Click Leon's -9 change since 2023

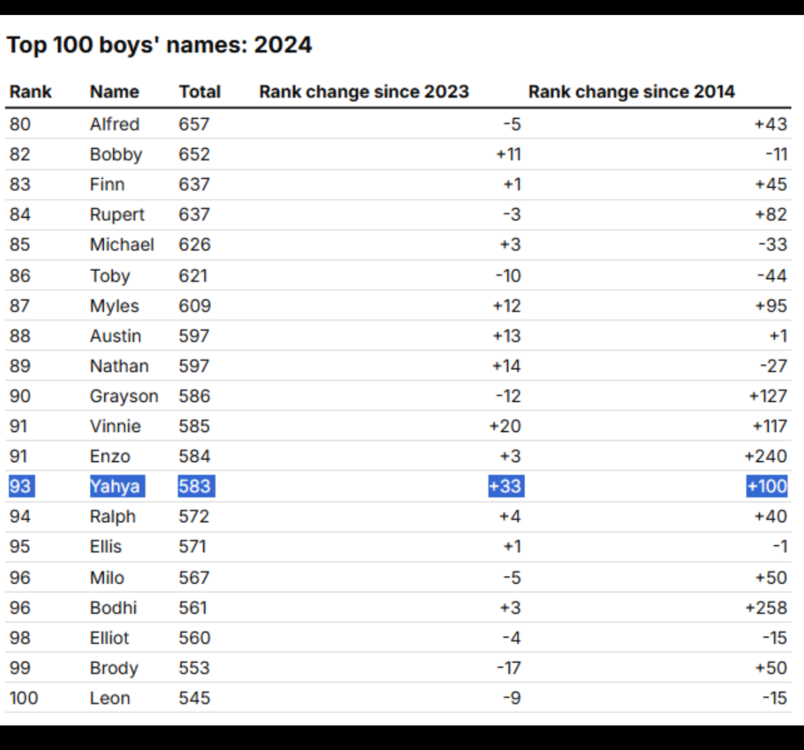point(512,698)
